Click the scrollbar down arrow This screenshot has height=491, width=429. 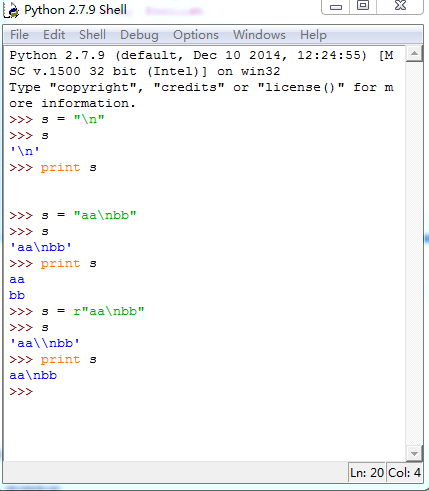coord(414,454)
